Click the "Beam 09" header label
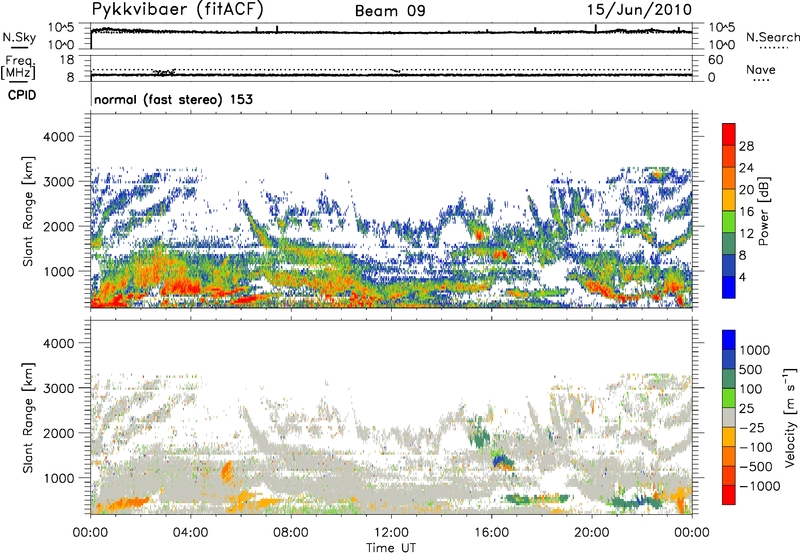 point(390,11)
